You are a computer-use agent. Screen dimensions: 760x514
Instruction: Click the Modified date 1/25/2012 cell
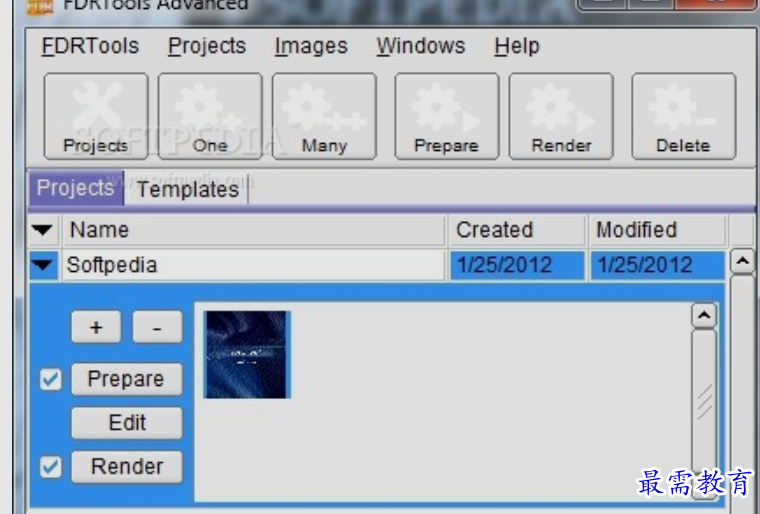pos(657,265)
